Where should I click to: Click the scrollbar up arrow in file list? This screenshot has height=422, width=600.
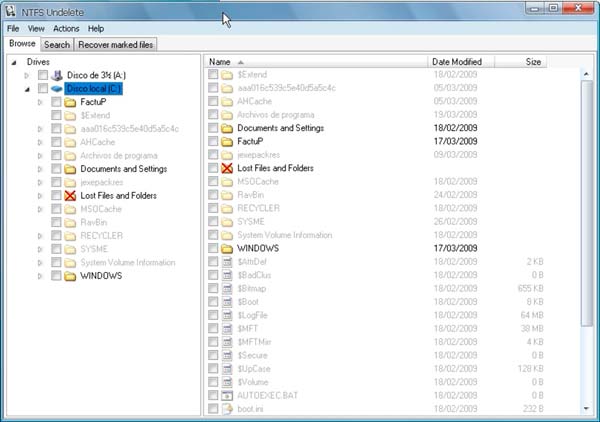tap(586, 74)
